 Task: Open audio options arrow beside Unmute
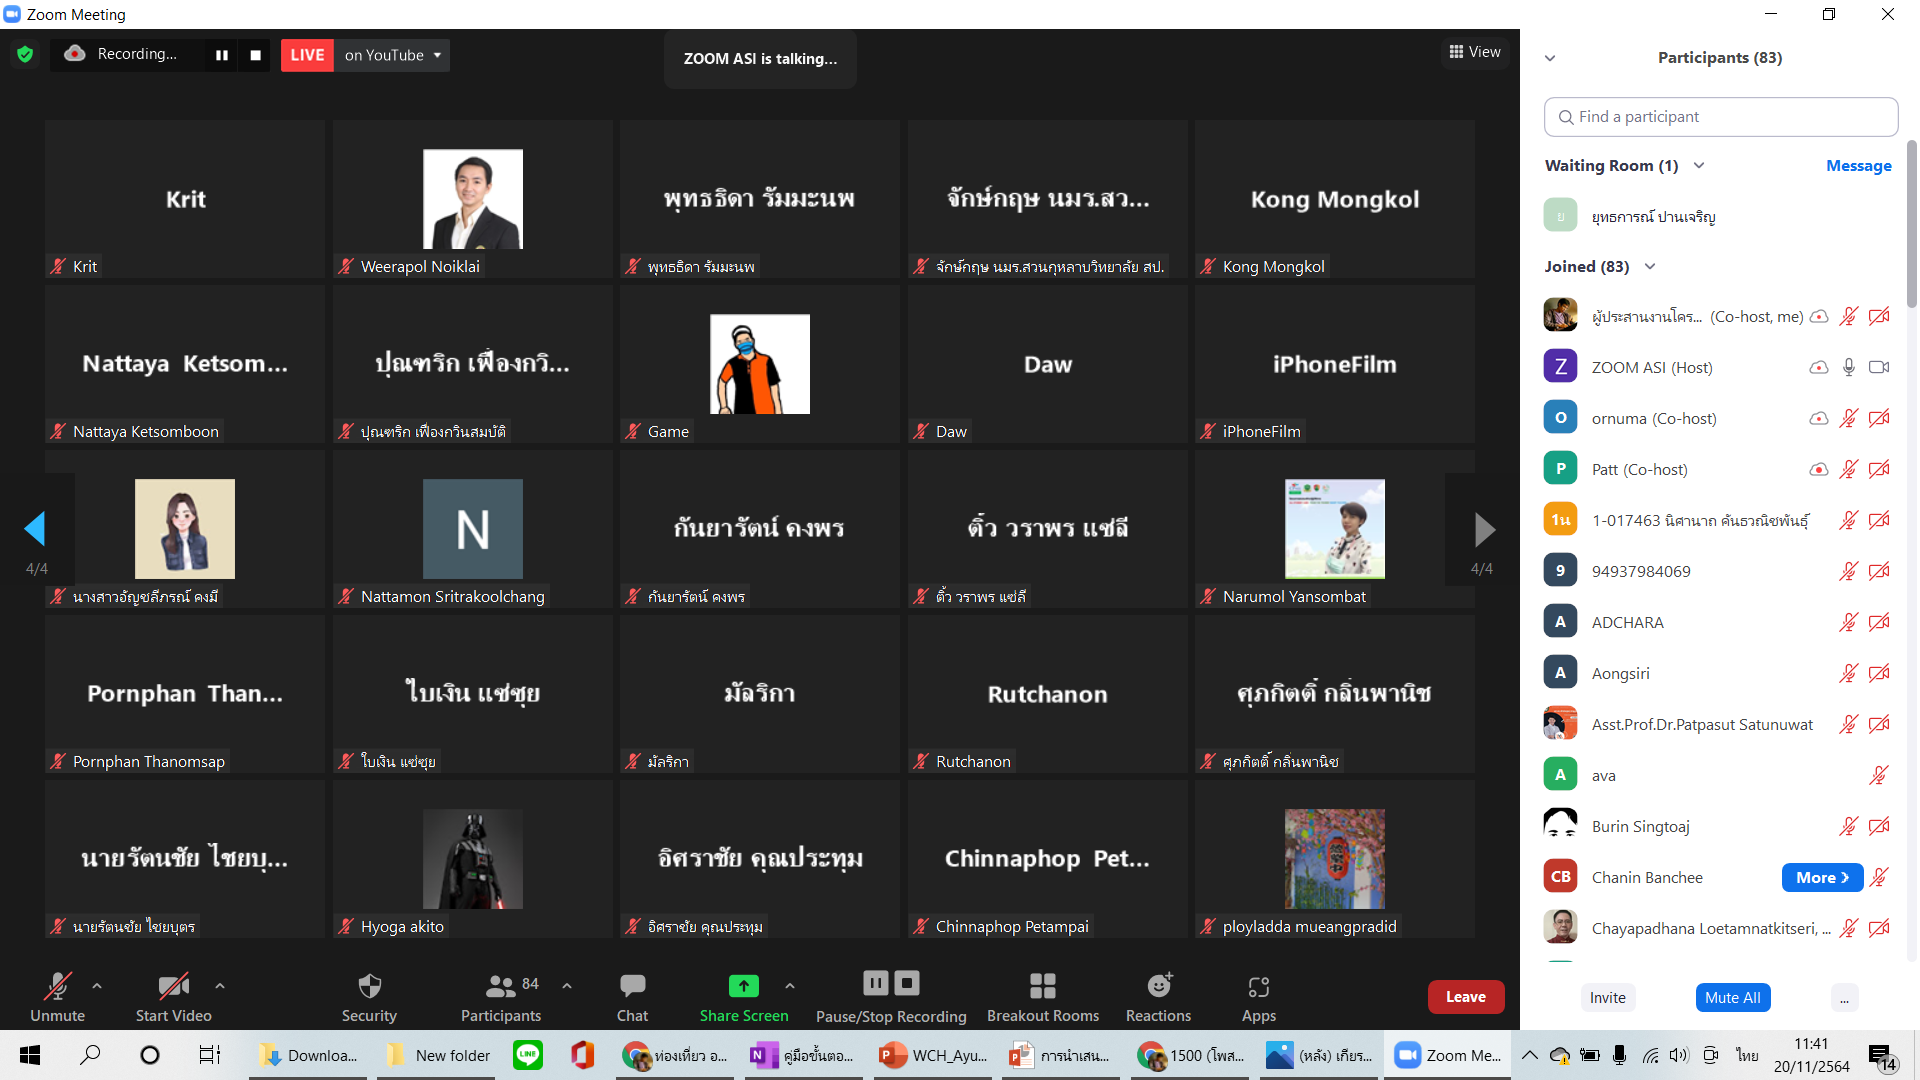pos(97,986)
